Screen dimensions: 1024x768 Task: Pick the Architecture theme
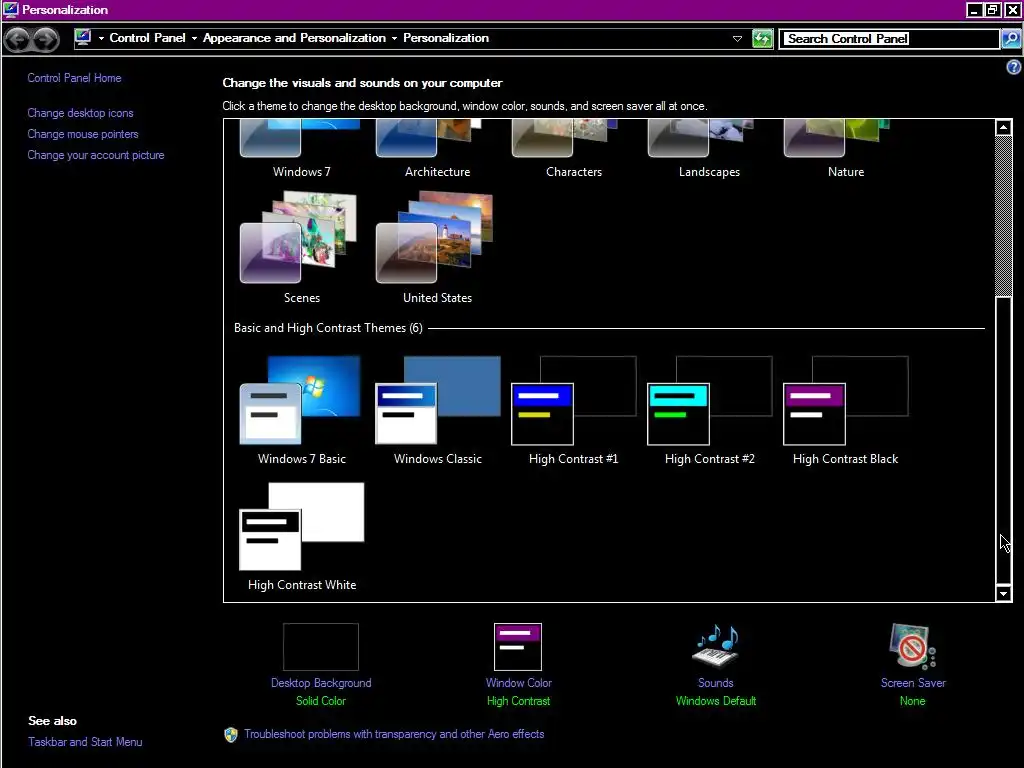pyautogui.click(x=429, y=138)
